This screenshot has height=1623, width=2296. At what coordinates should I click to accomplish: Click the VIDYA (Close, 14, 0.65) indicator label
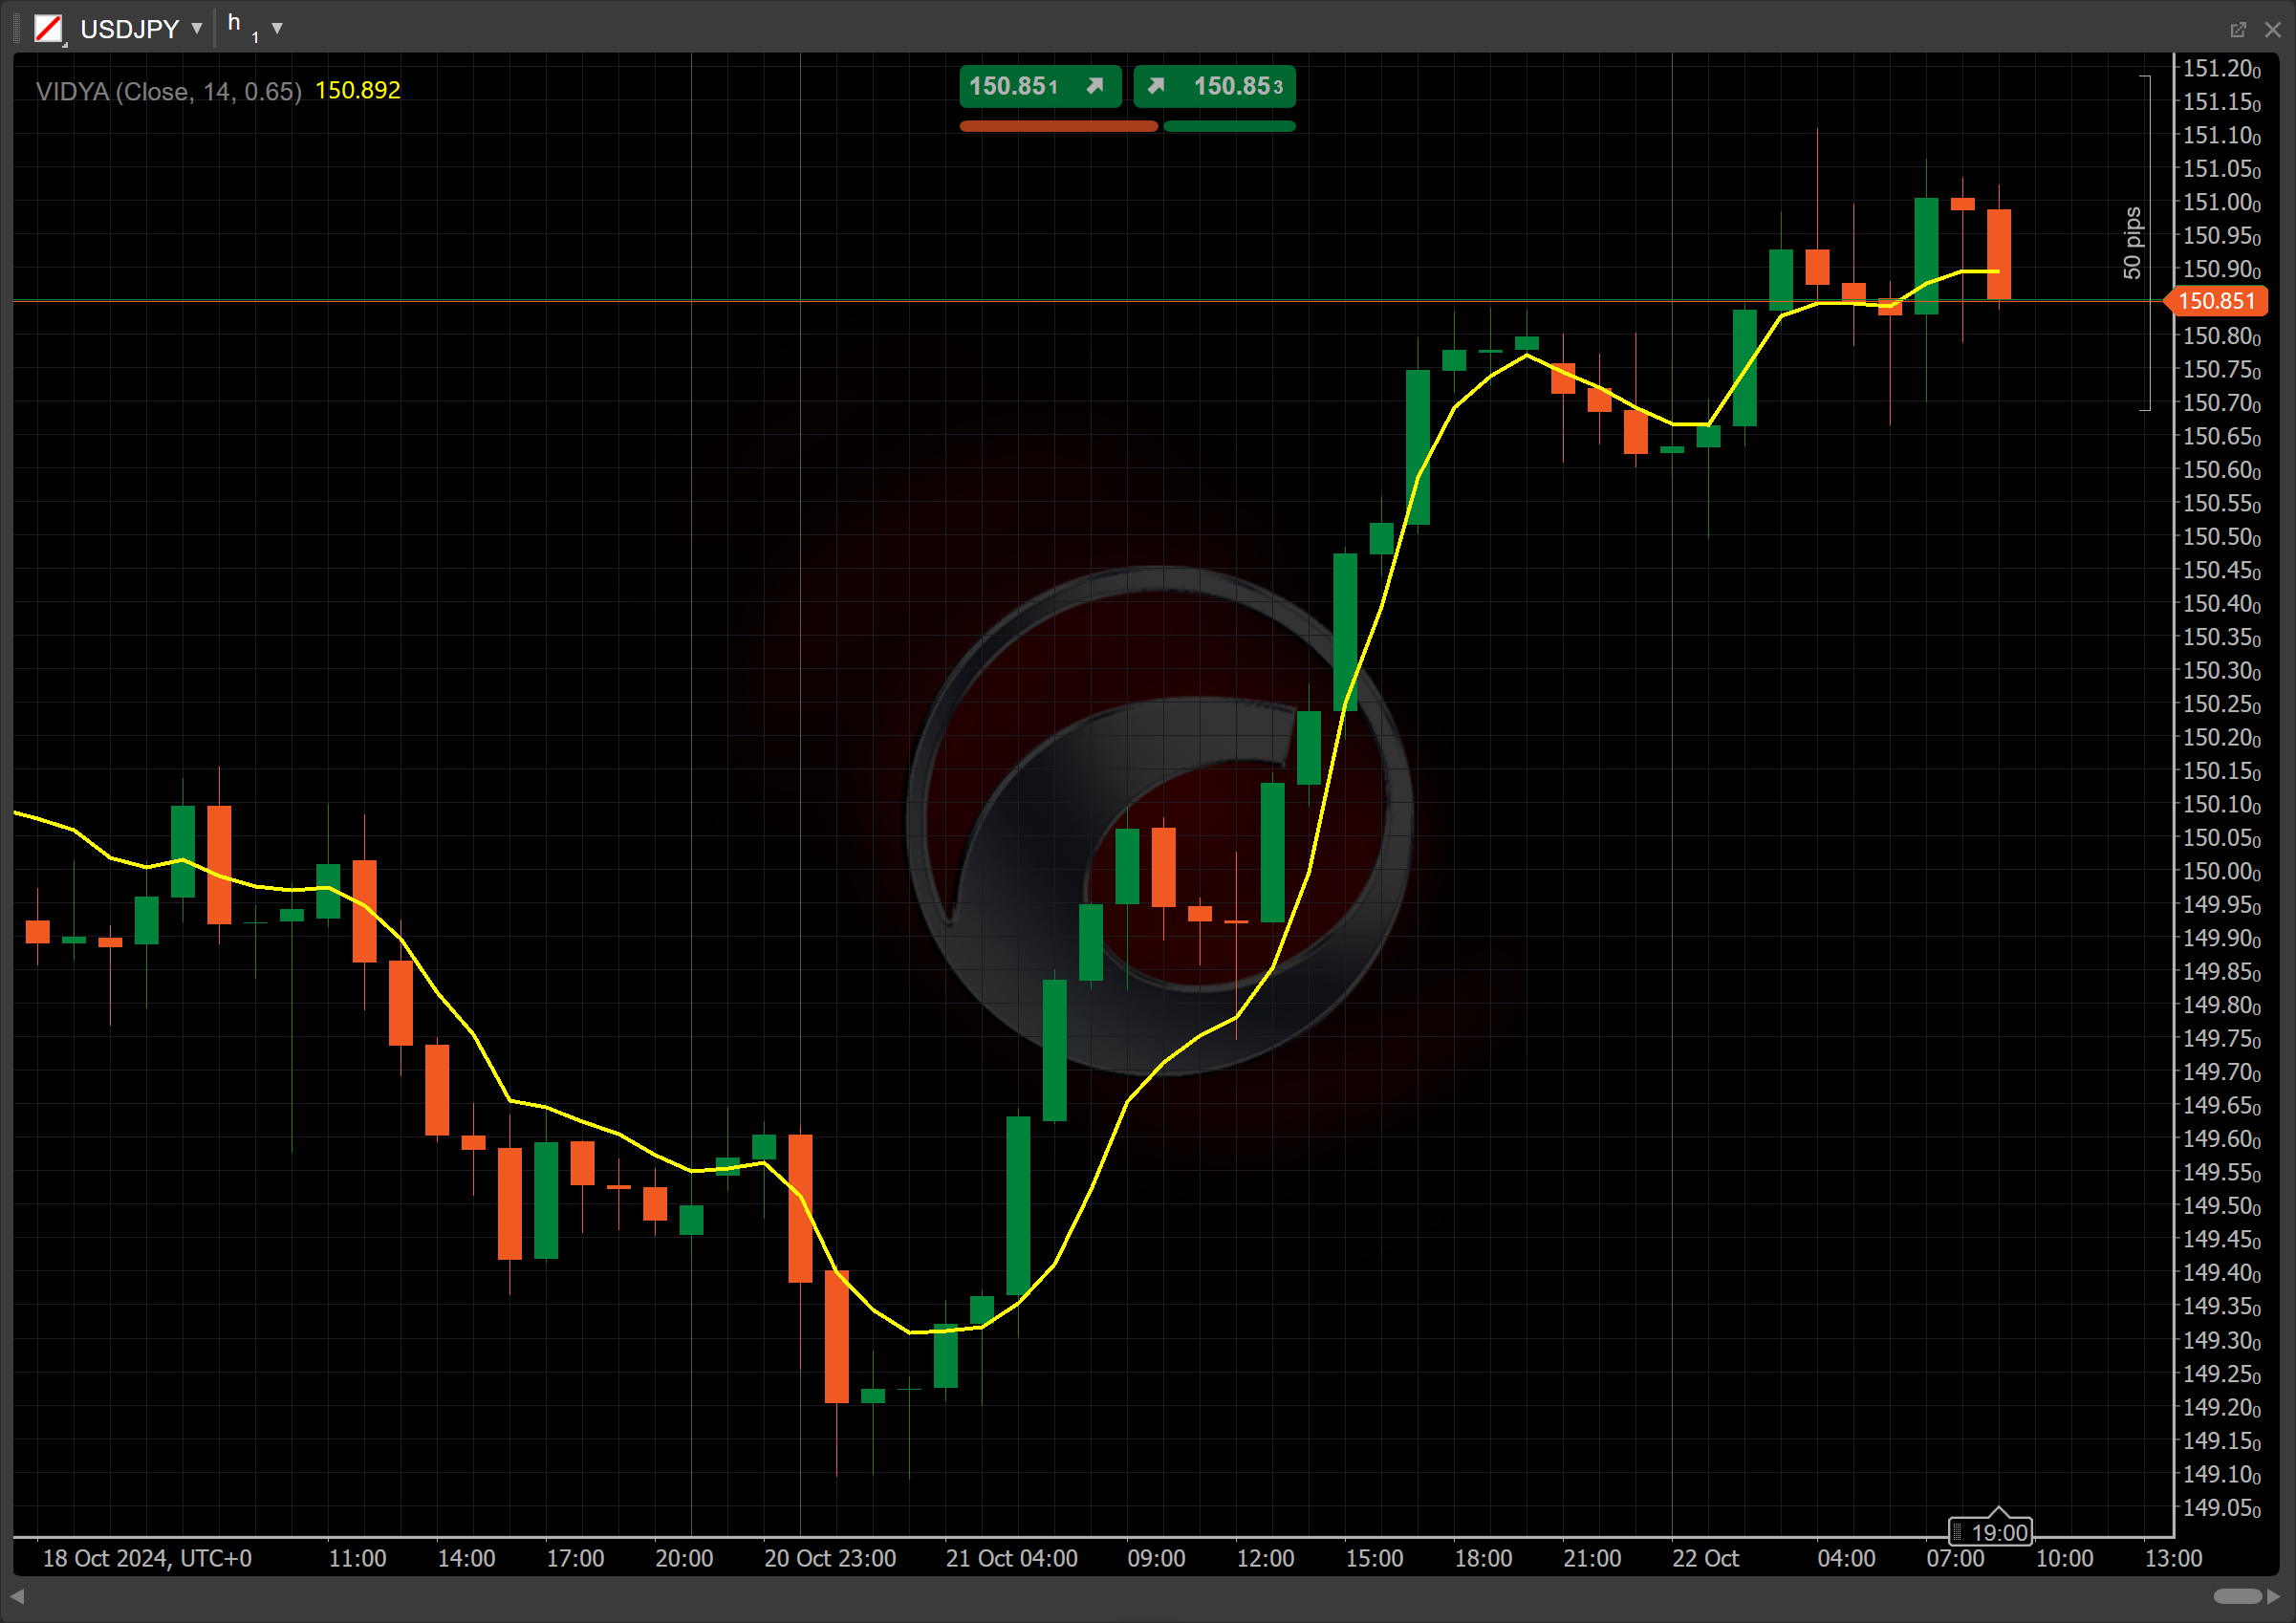(168, 91)
